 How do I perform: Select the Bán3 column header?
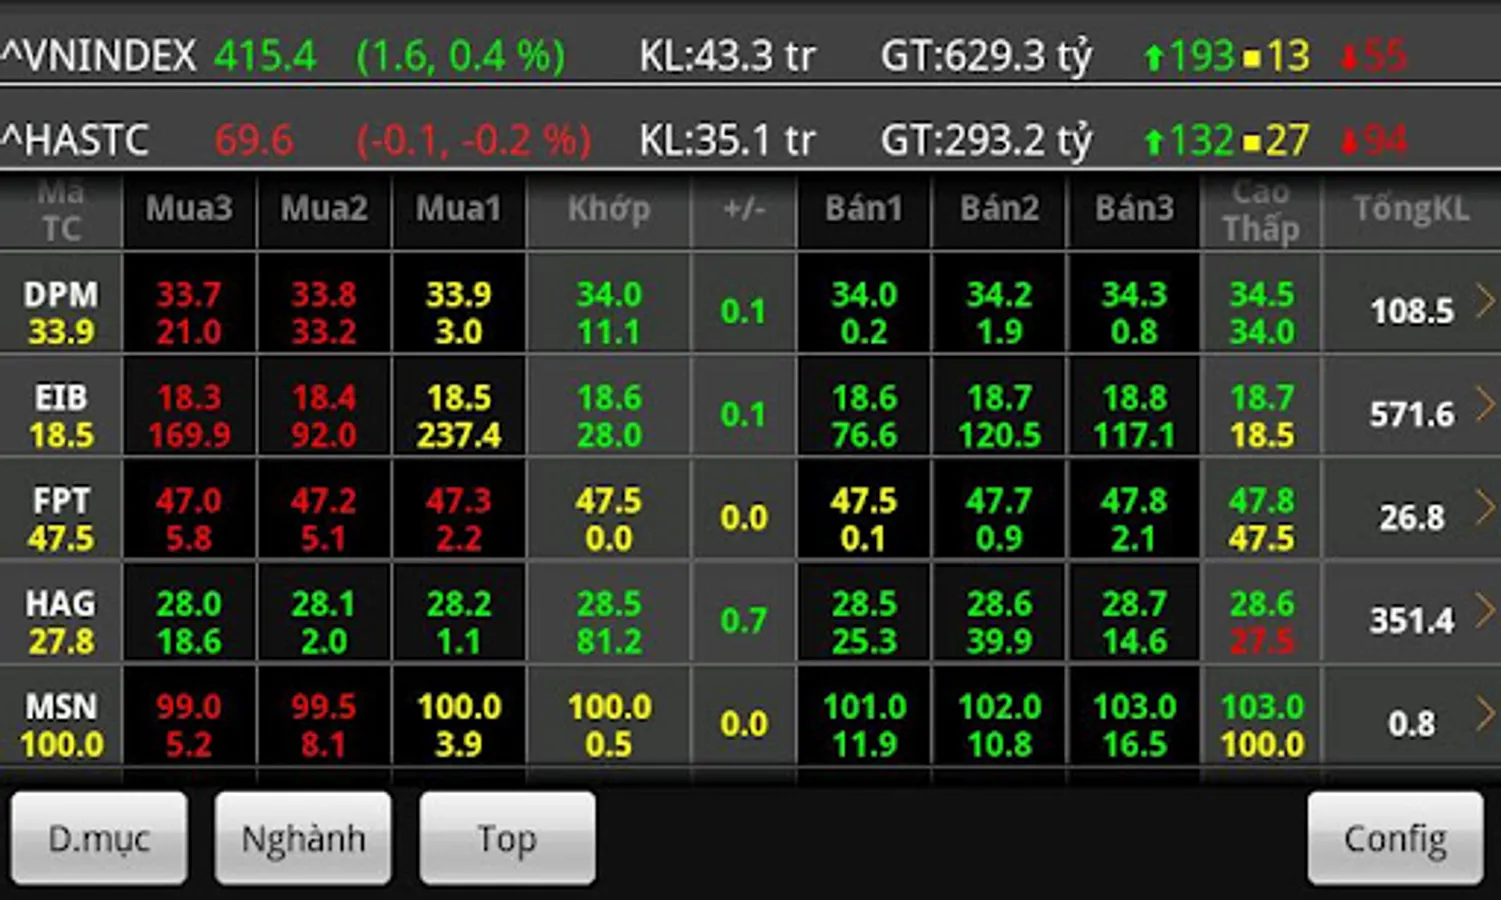[x=1134, y=210]
